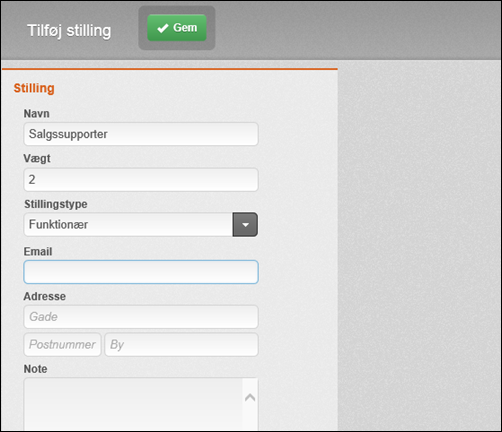Click the Stillingstype label text
Viewport: 502px width, 432px height.
pos(56,204)
